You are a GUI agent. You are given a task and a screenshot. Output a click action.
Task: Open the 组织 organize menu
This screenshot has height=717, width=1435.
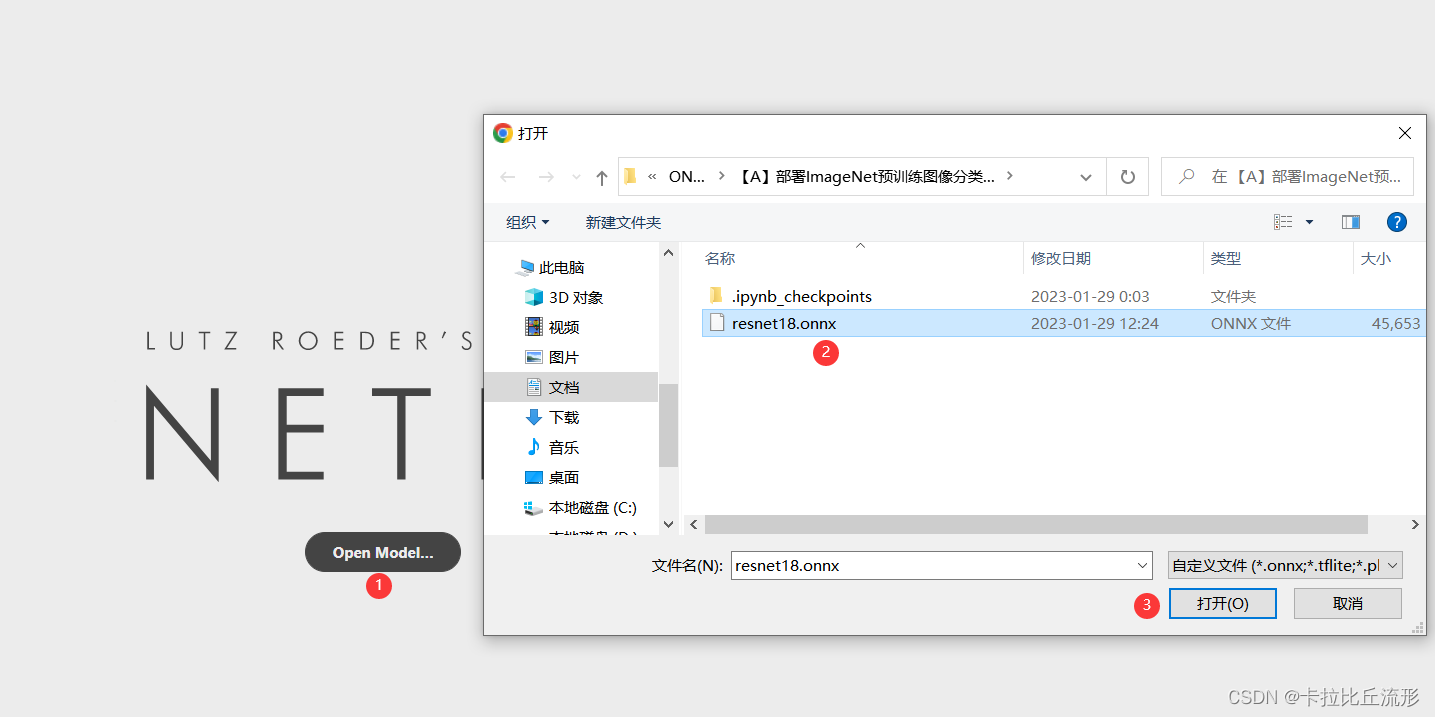tap(527, 222)
